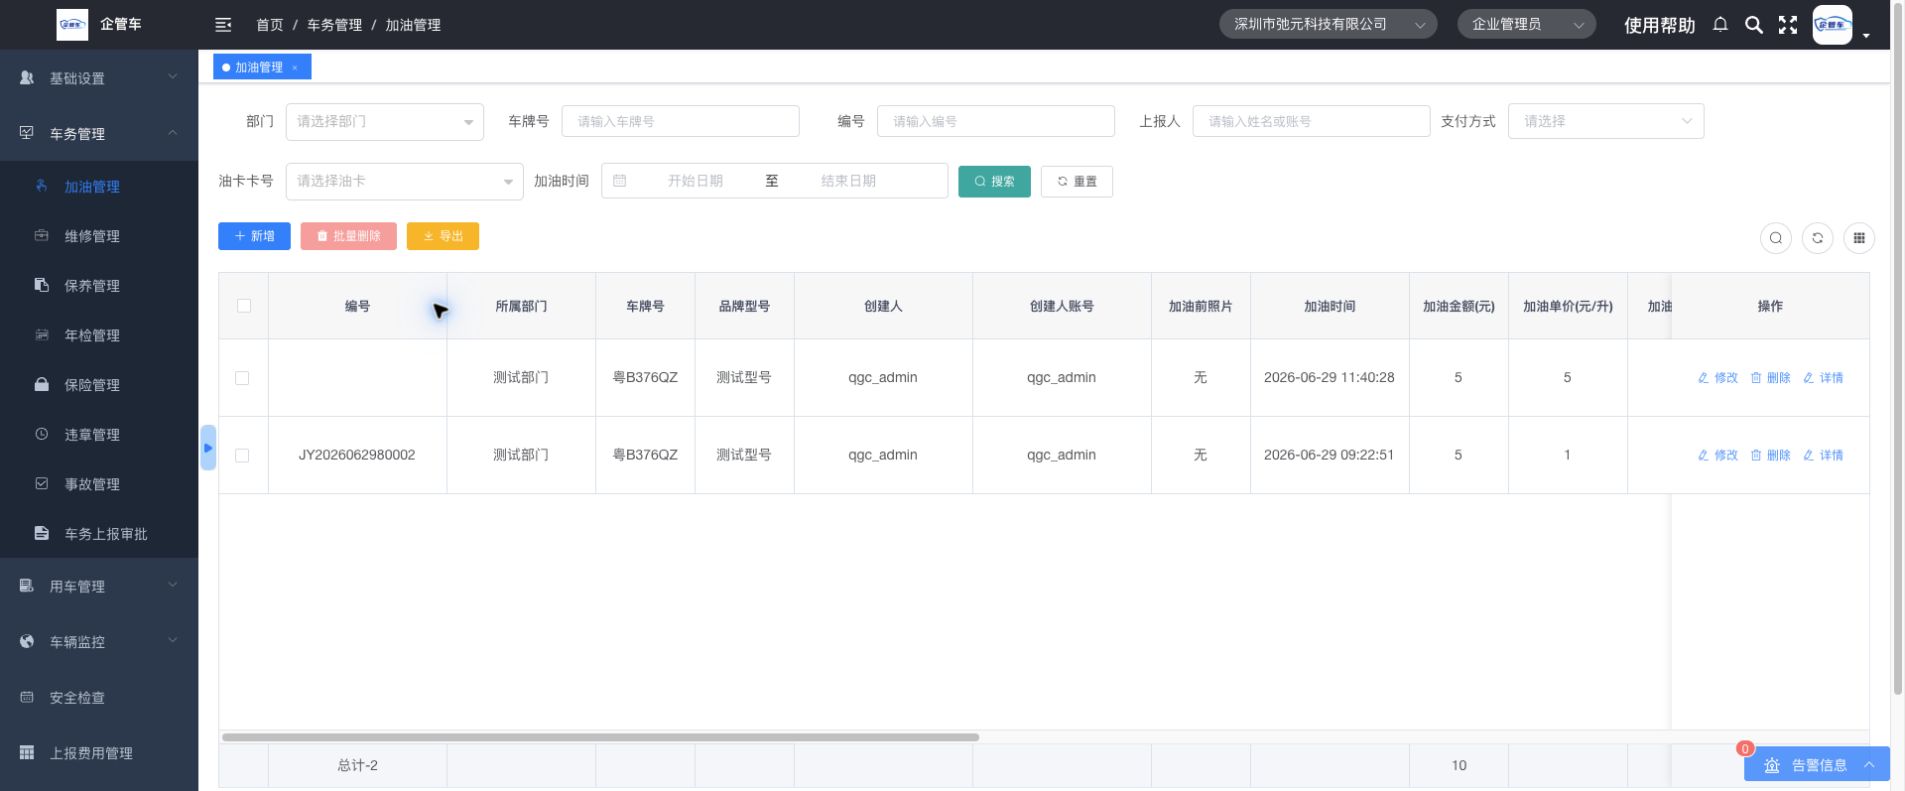
Task: Click 详情 for row JY2026062980002
Action: point(1823,455)
